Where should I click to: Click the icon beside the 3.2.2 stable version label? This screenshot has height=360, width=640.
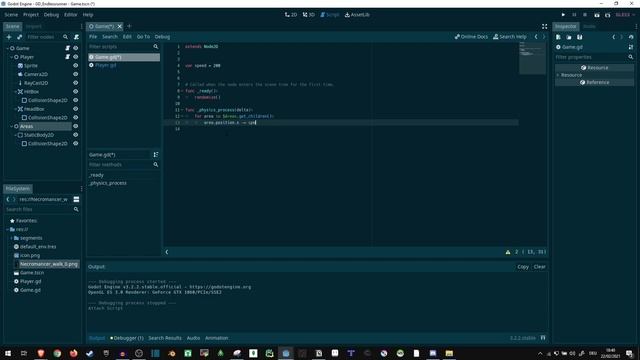click(543, 338)
